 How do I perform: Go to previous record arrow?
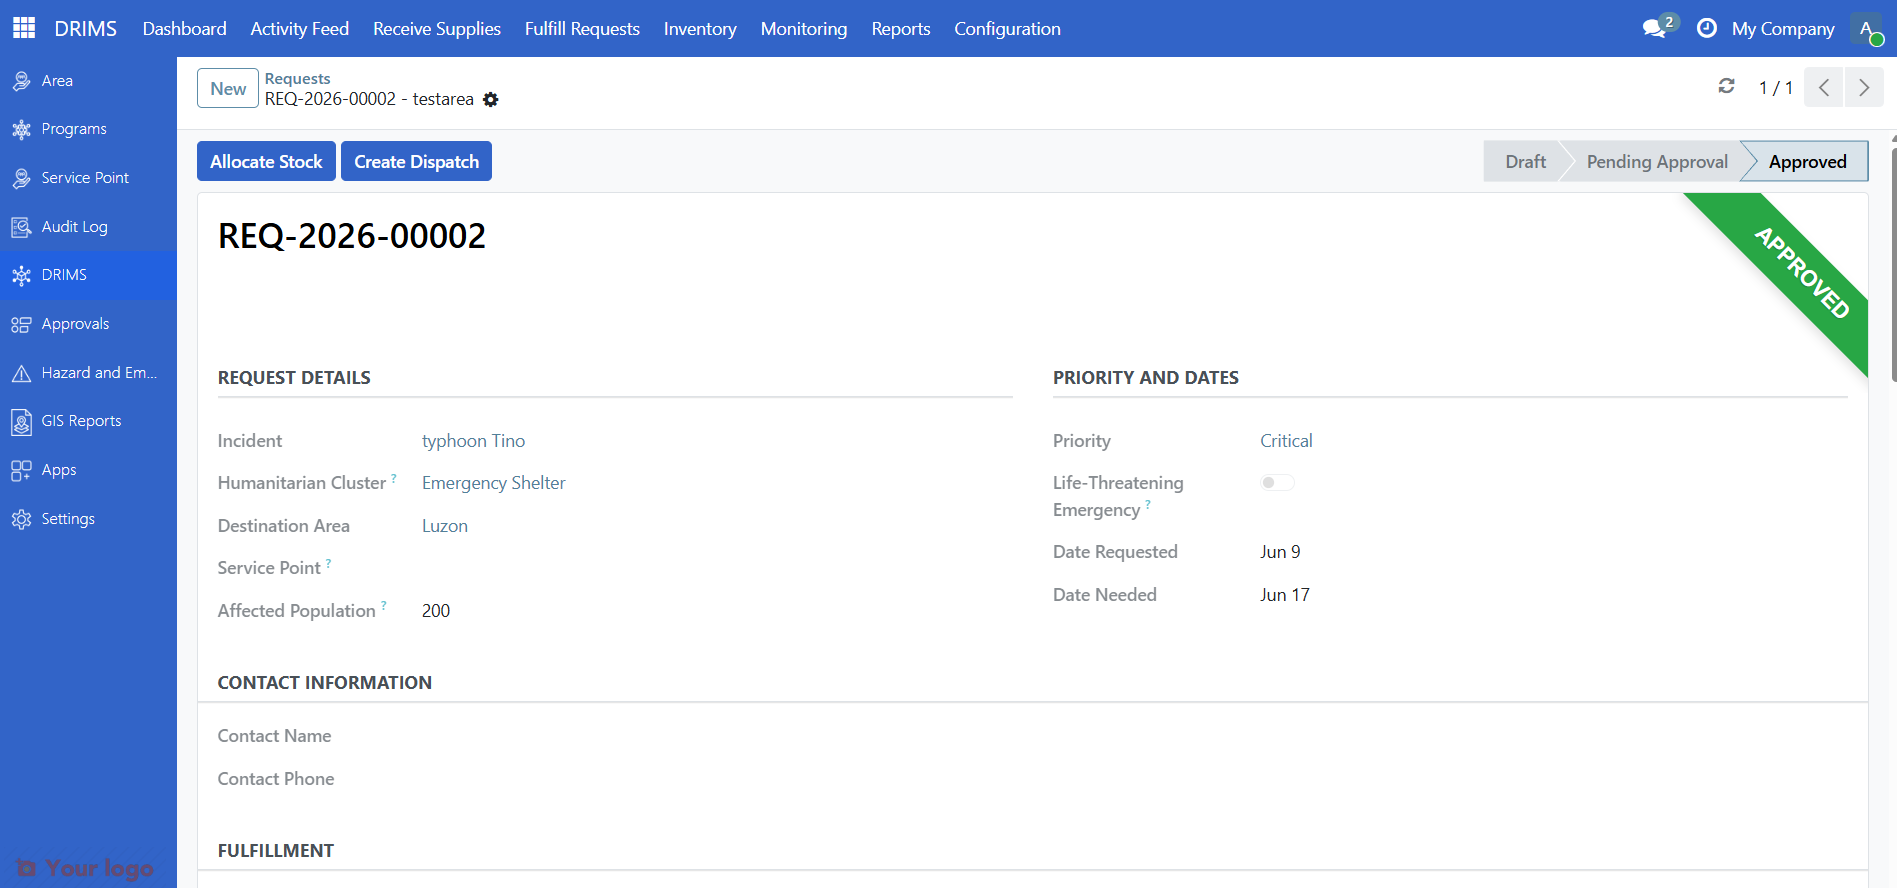pyautogui.click(x=1824, y=88)
